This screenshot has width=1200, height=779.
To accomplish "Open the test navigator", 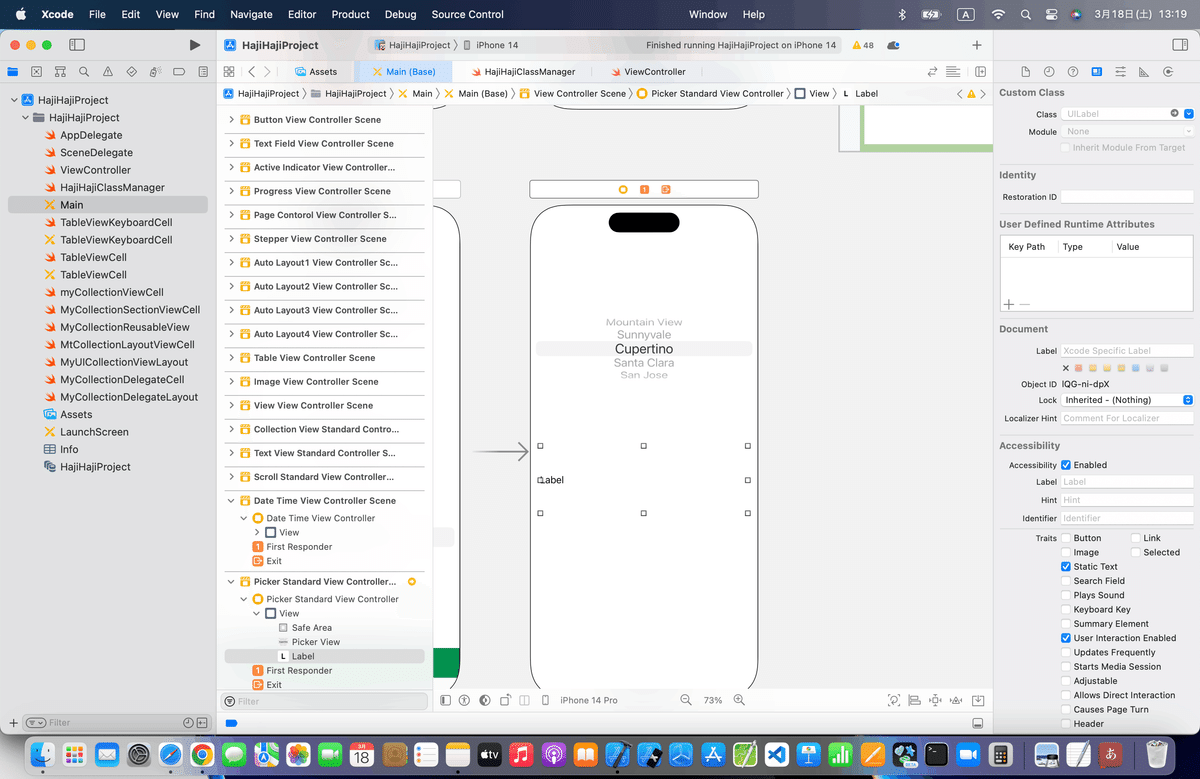I will pos(132,72).
